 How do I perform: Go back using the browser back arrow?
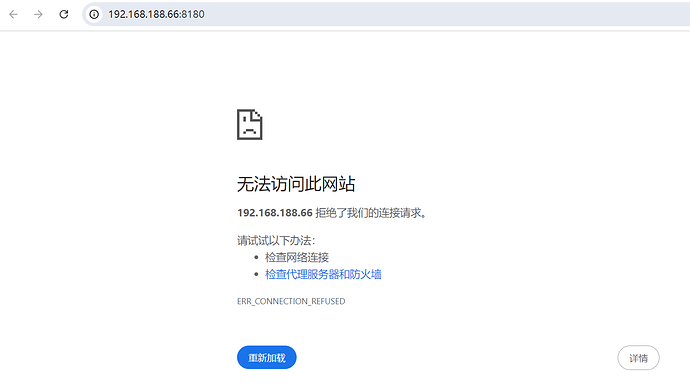coord(13,15)
